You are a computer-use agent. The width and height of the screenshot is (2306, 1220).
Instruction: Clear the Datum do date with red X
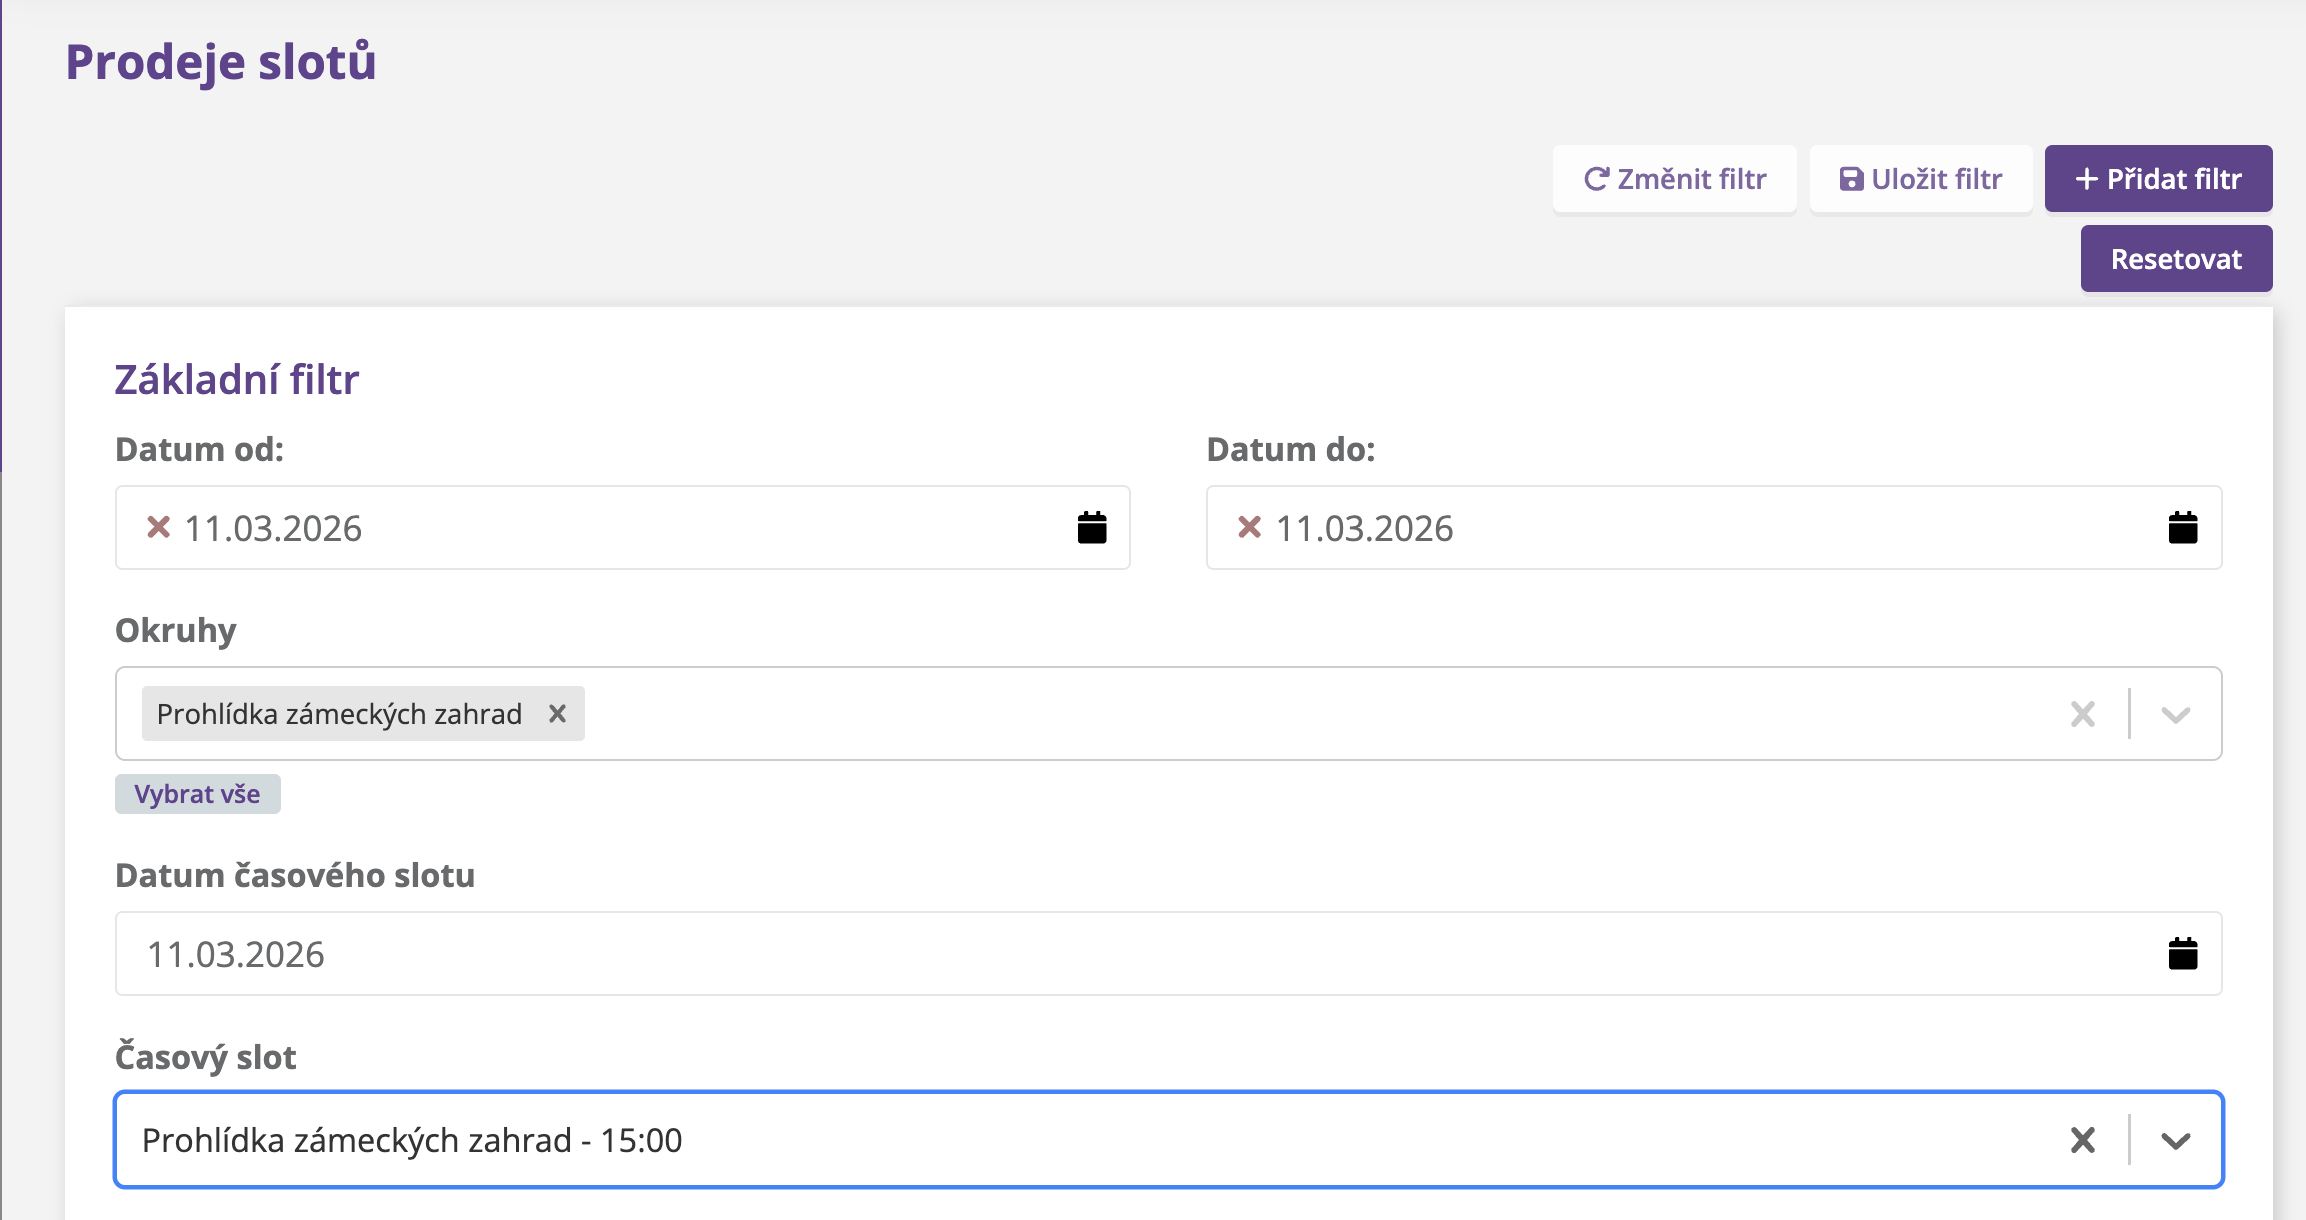1249,527
